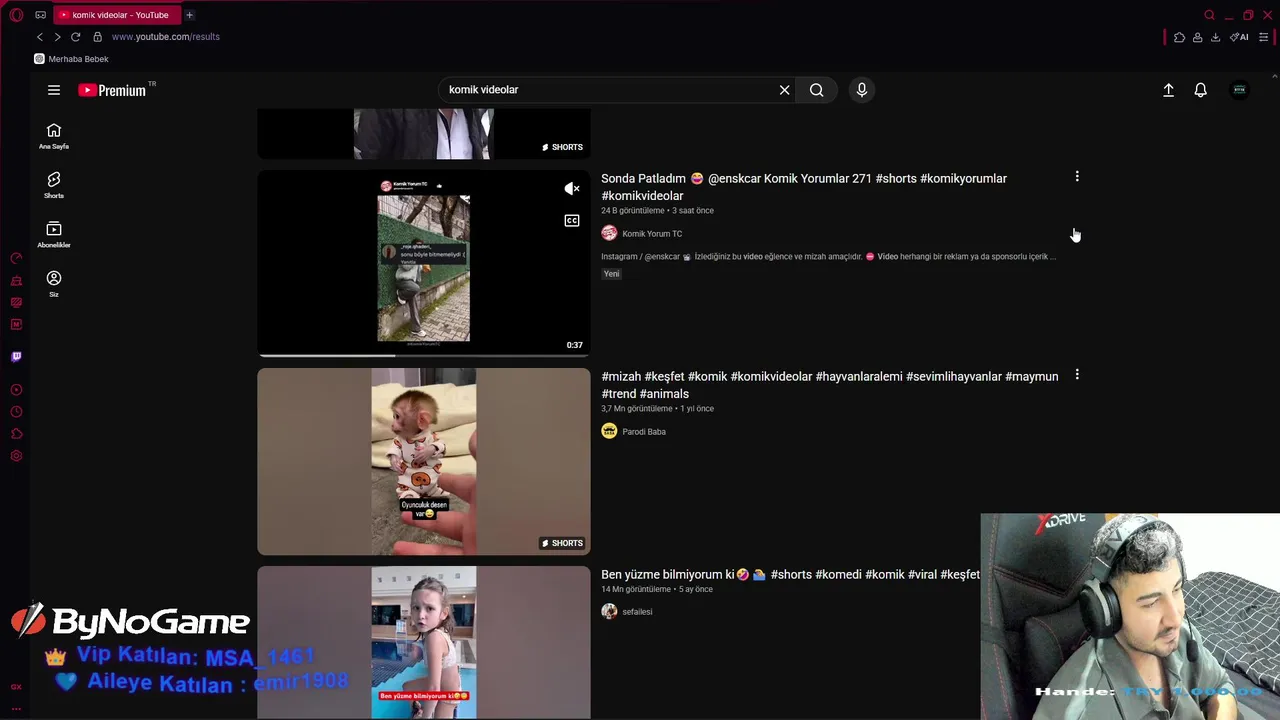1280x720 pixels.
Task: View site security lock information
Action: tap(97, 37)
